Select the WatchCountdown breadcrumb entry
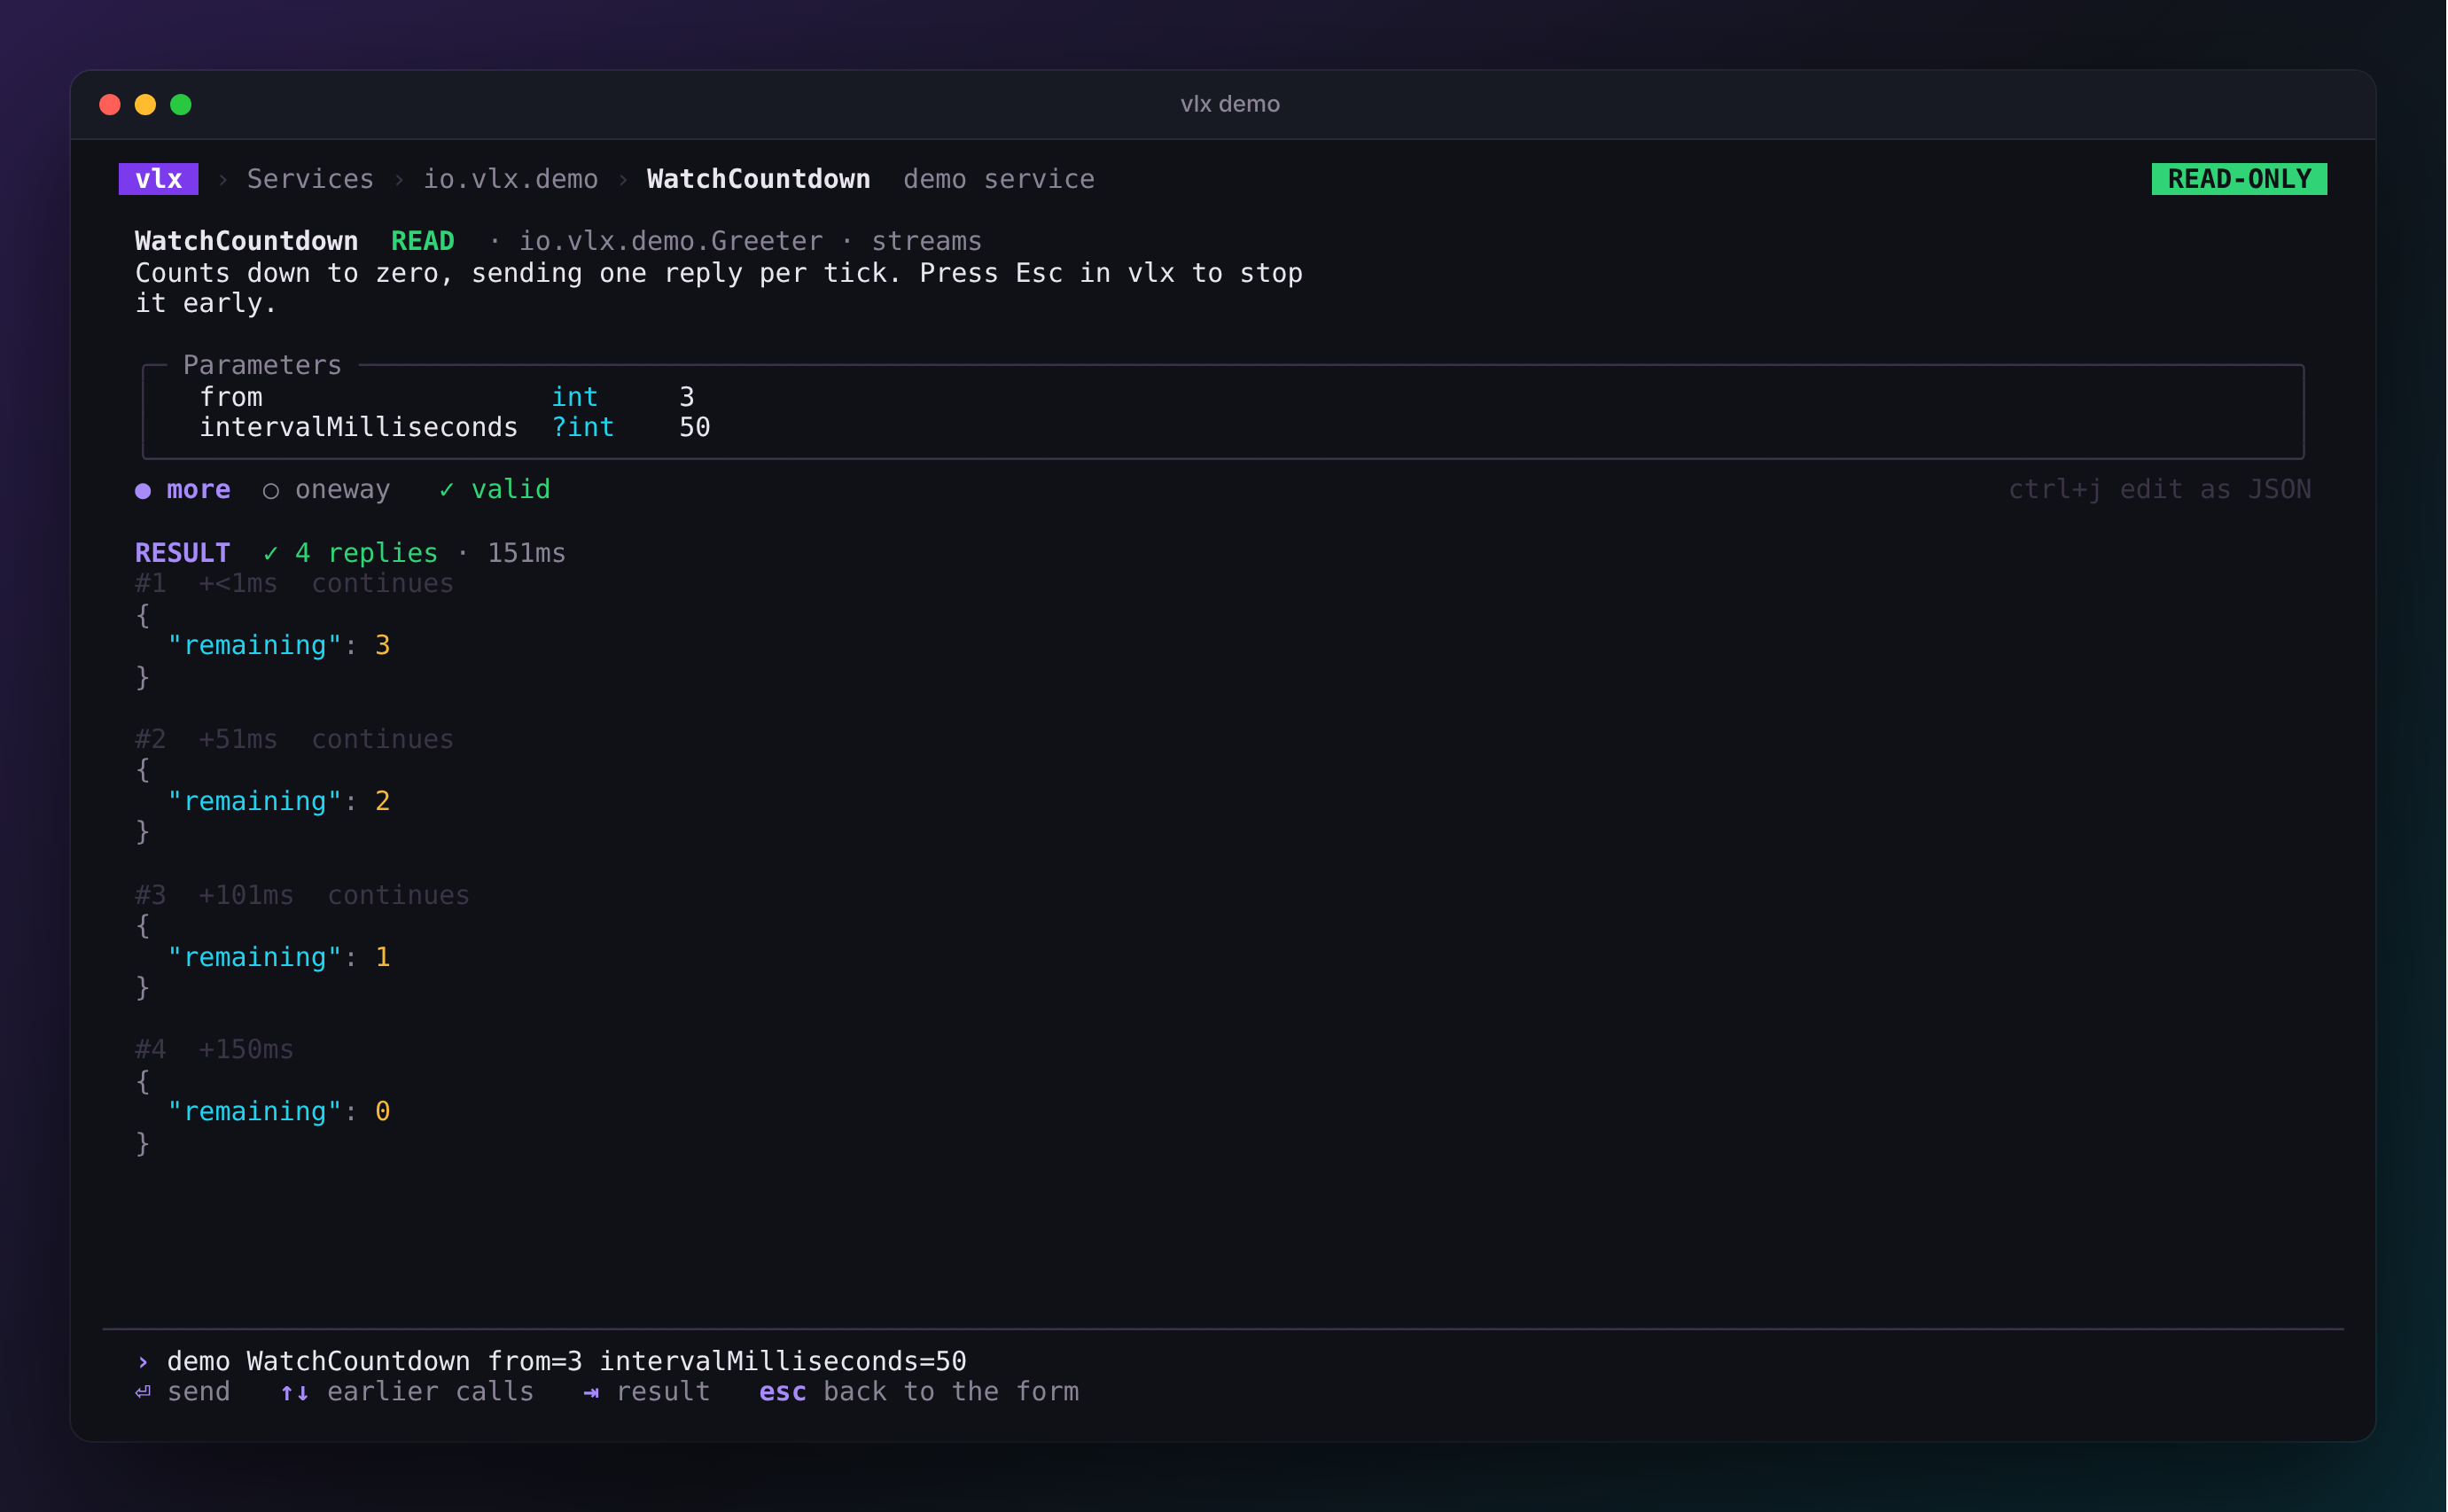This screenshot has width=2448, height=1512. point(758,179)
